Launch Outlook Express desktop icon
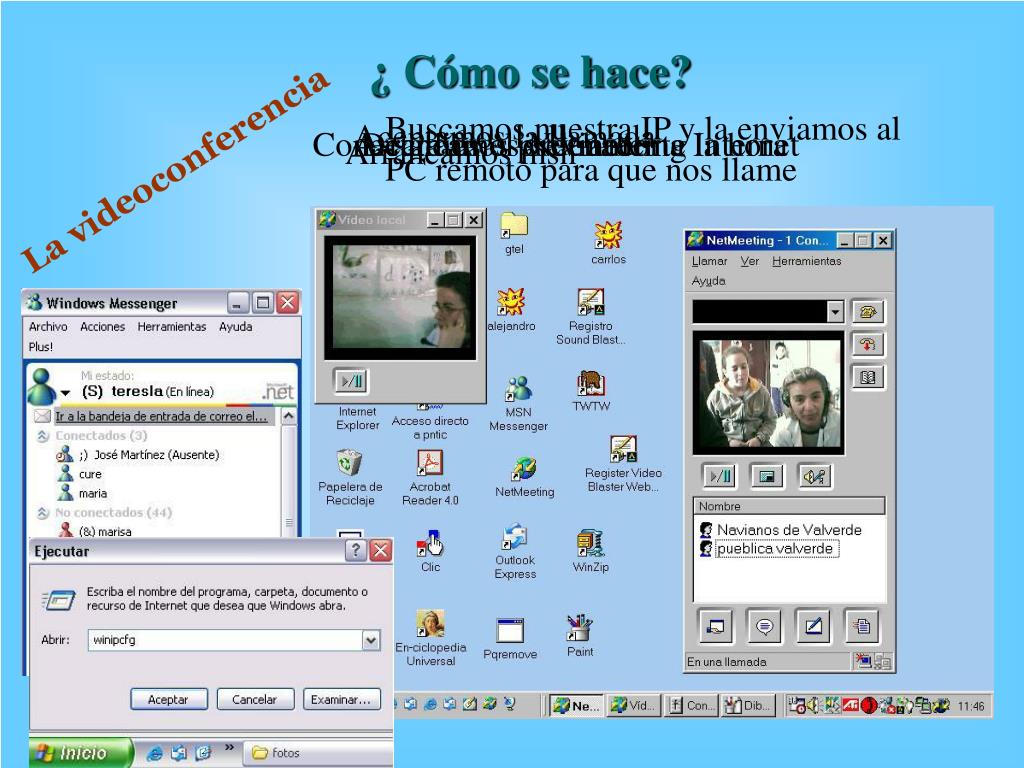The width and height of the screenshot is (1024, 768). [515, 552]
